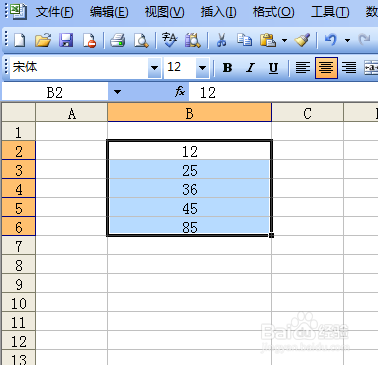Click cell containing 85
378x365 pixels.
[190, 226]
